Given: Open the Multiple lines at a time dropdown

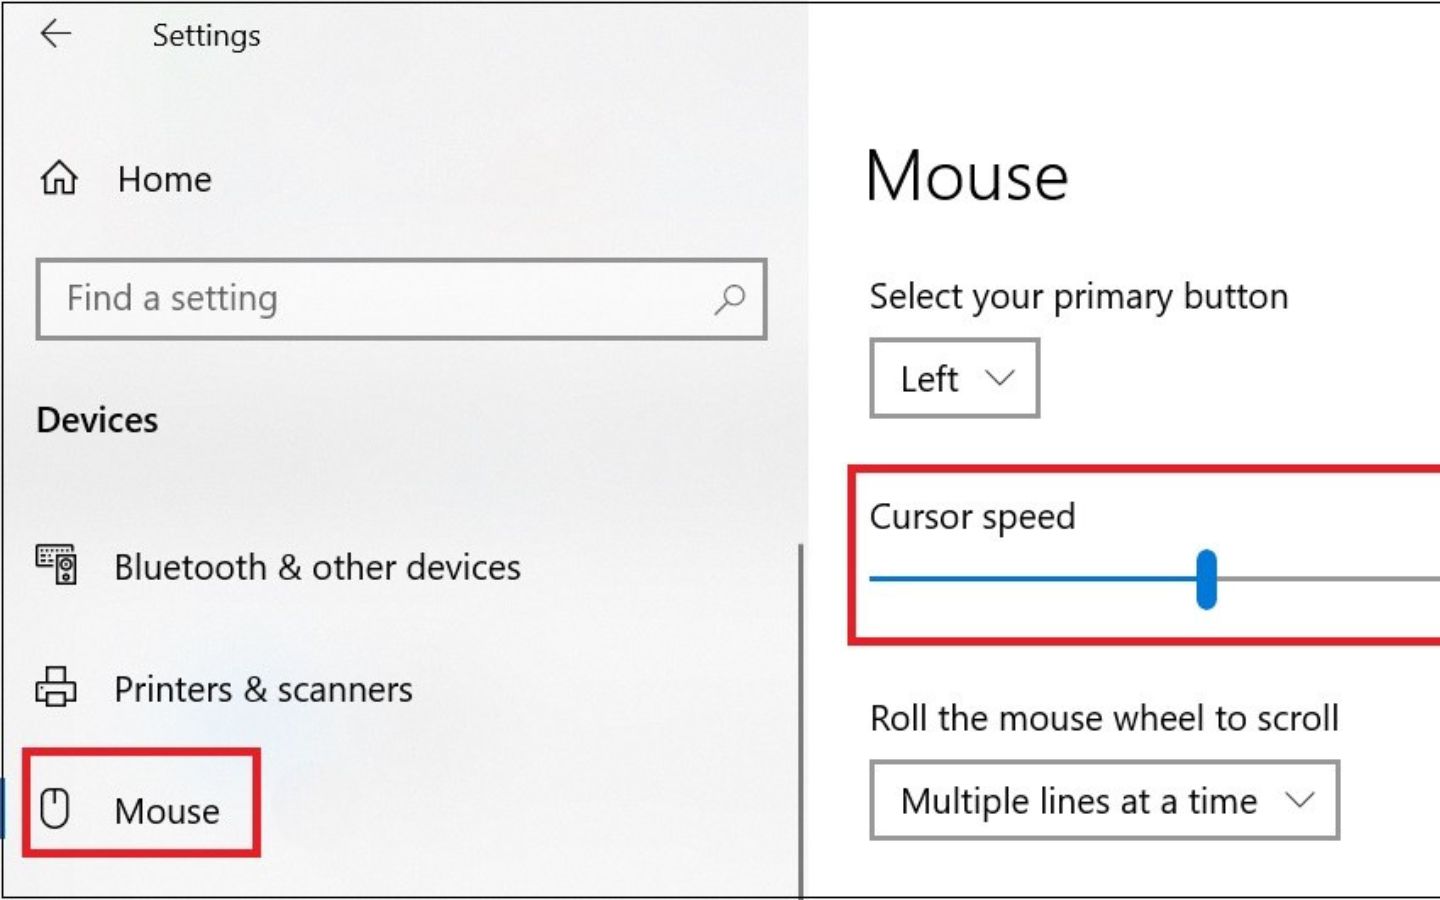Looking at the screenshot, I should (x=1103, y=800).
